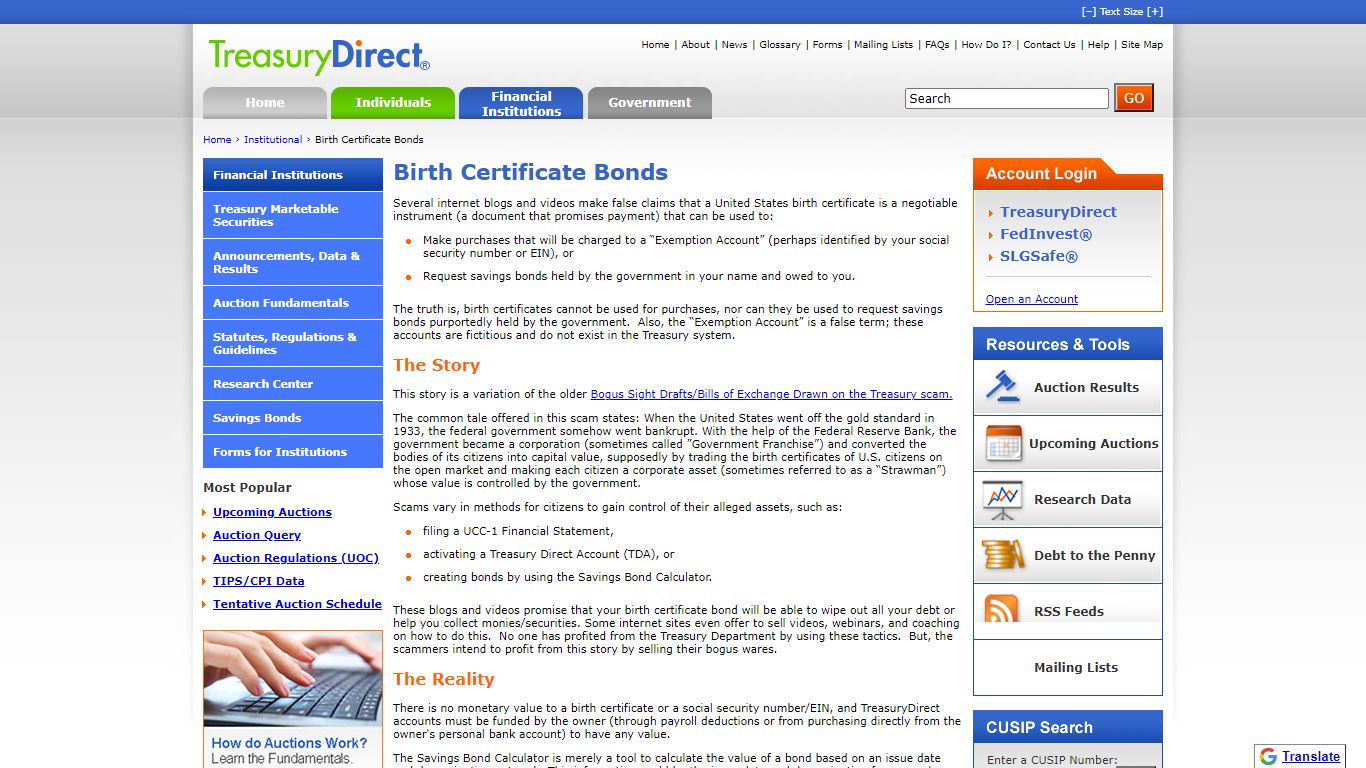
Task: Open the Glossary link
Action: point(780,44)
